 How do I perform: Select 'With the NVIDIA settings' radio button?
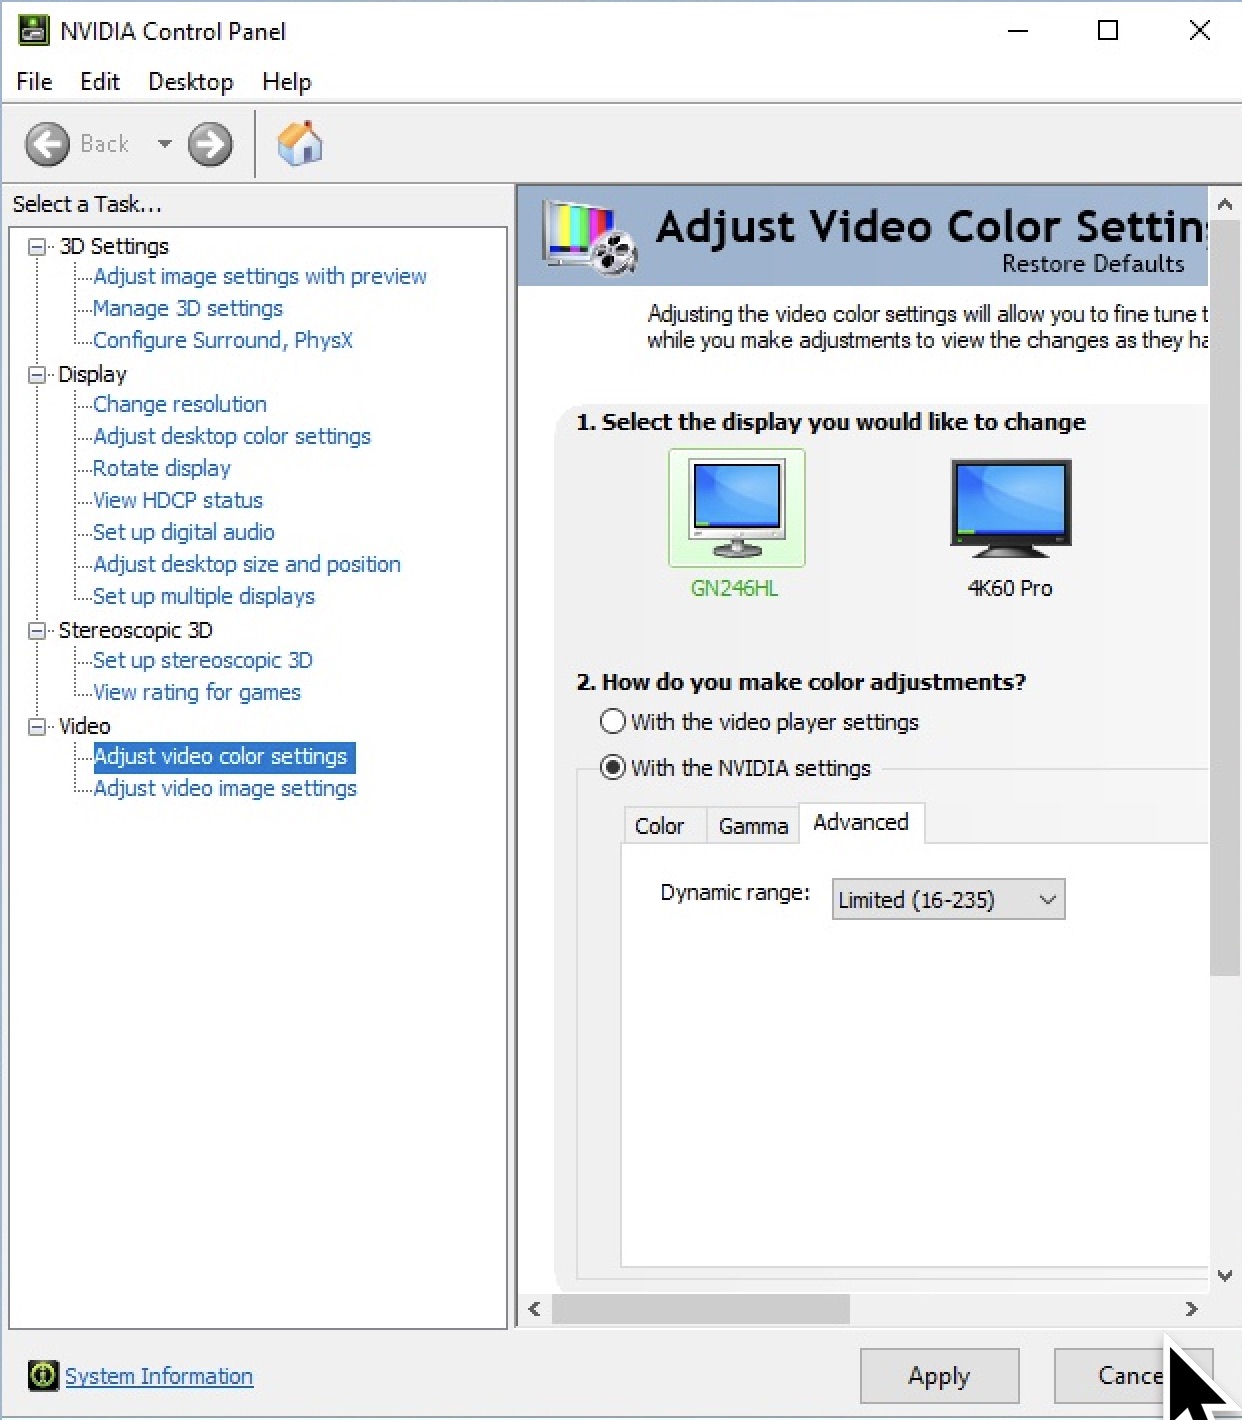613,768
